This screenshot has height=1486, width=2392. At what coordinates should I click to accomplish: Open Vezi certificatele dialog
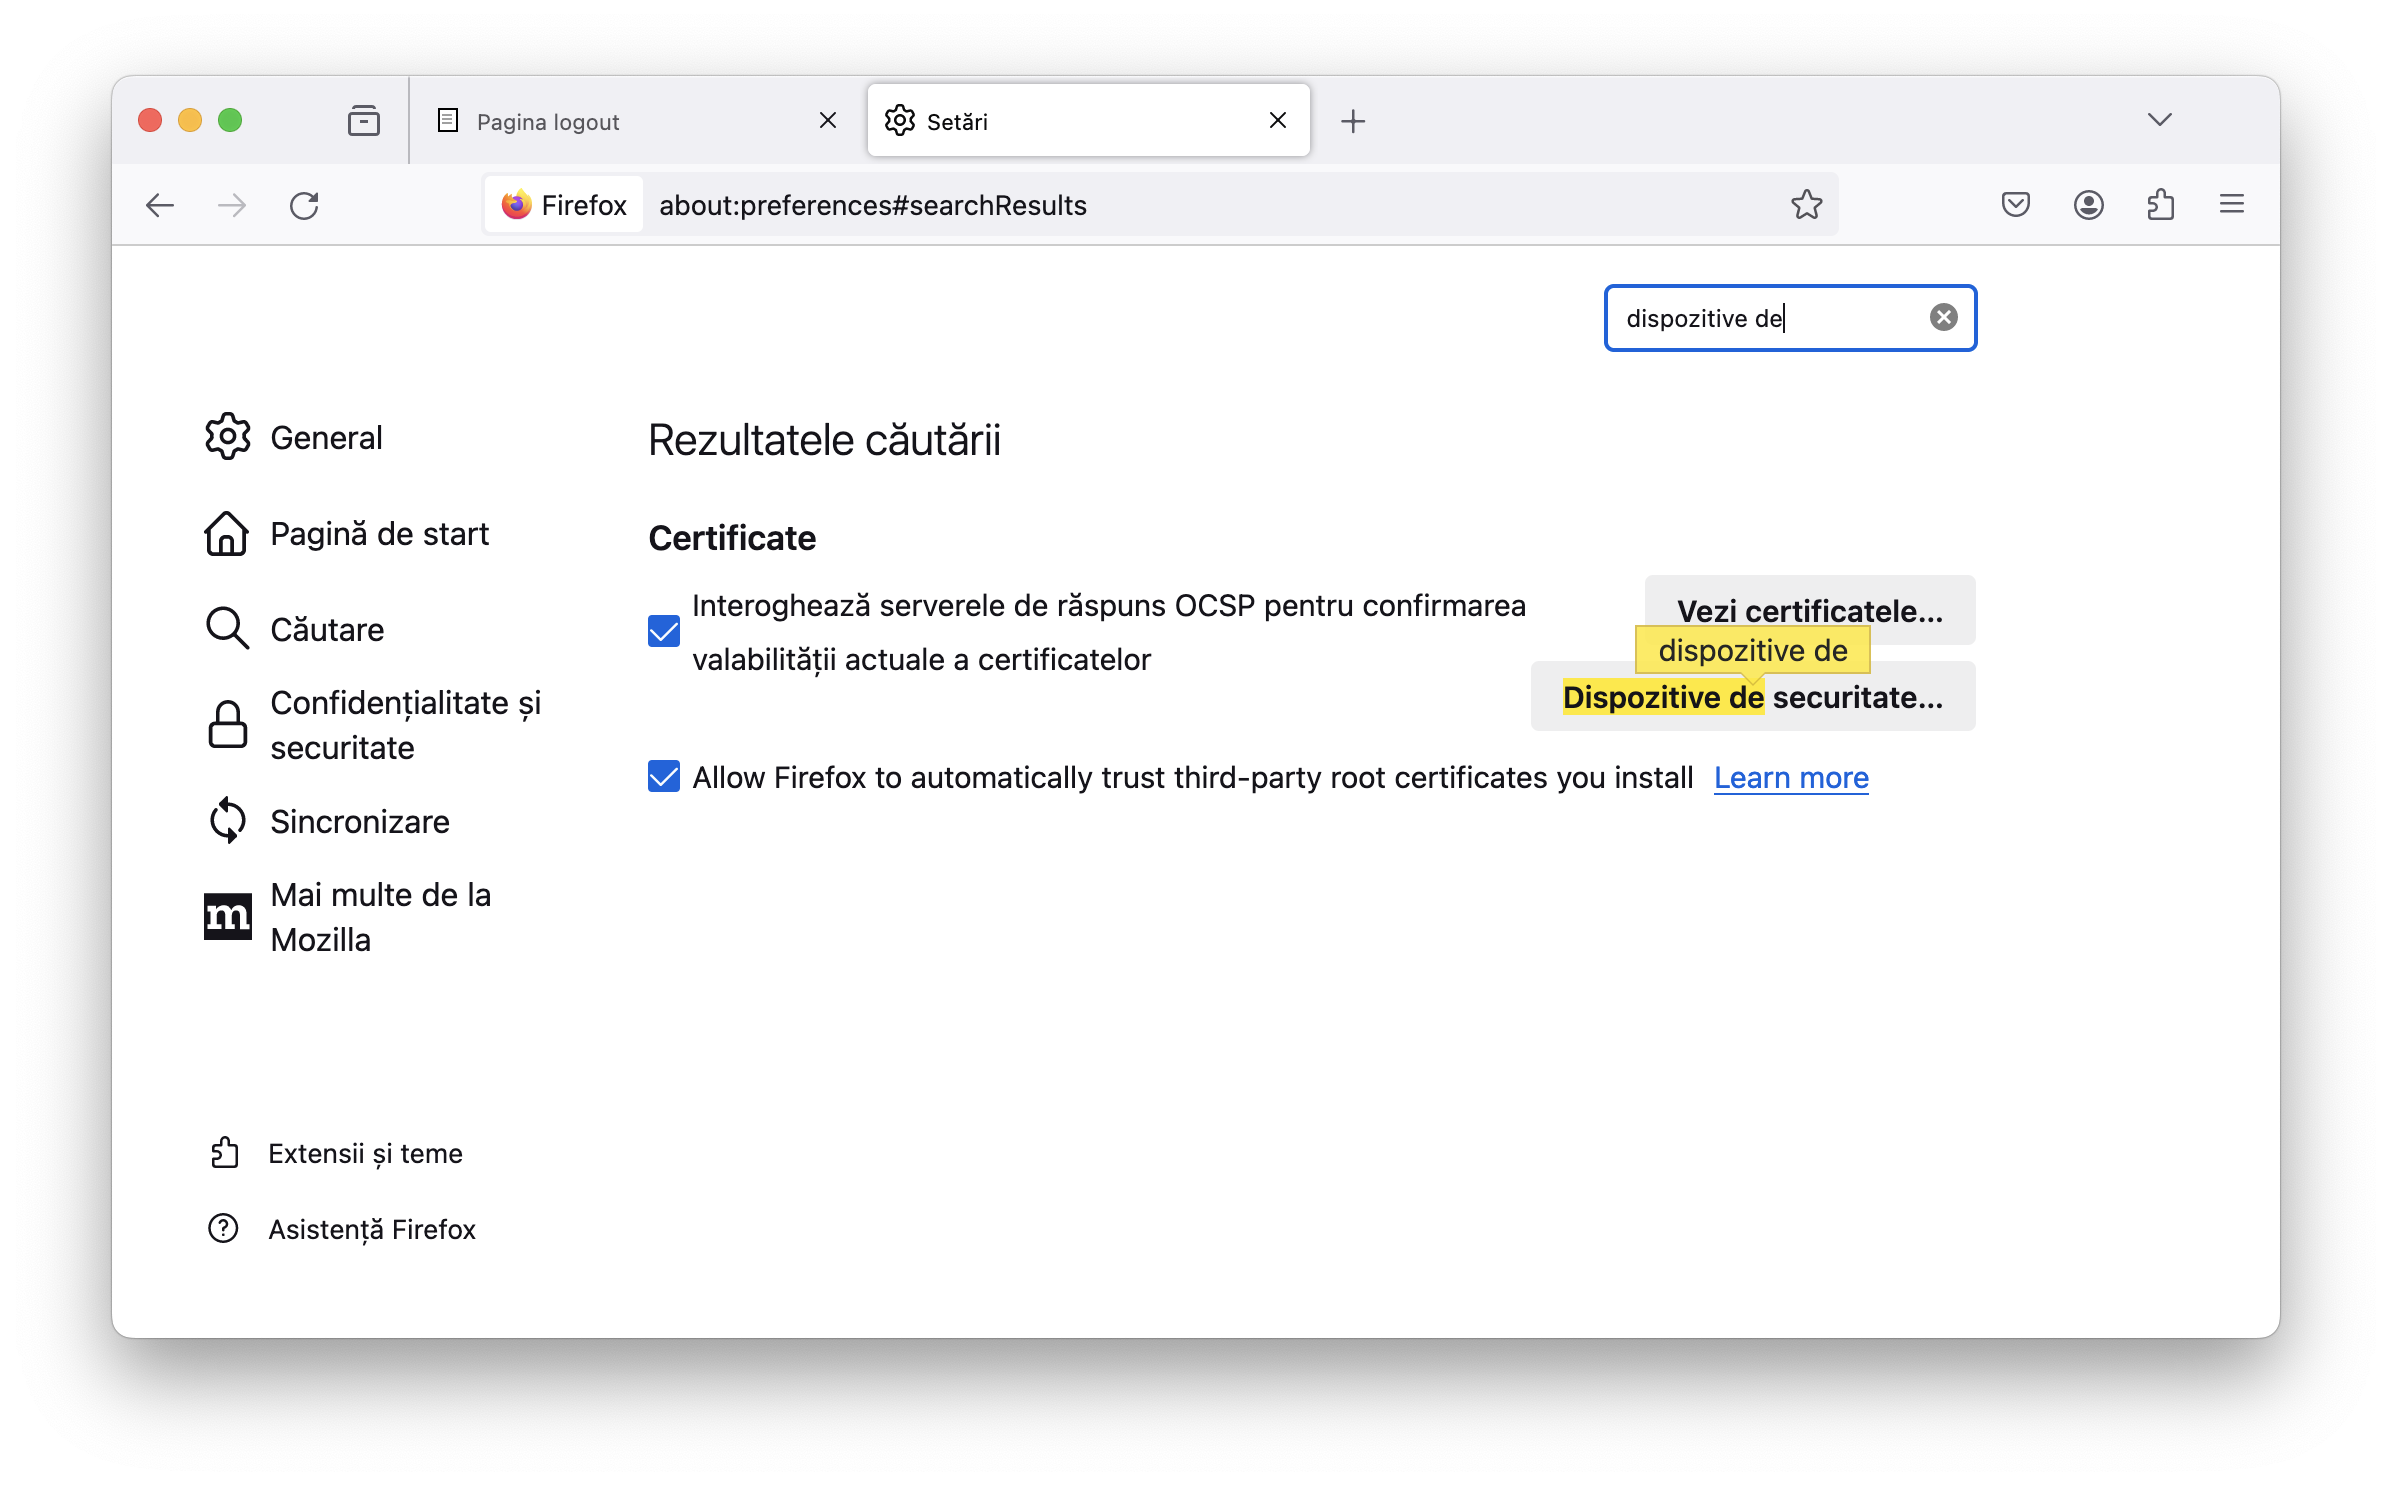click(1809, 610)
